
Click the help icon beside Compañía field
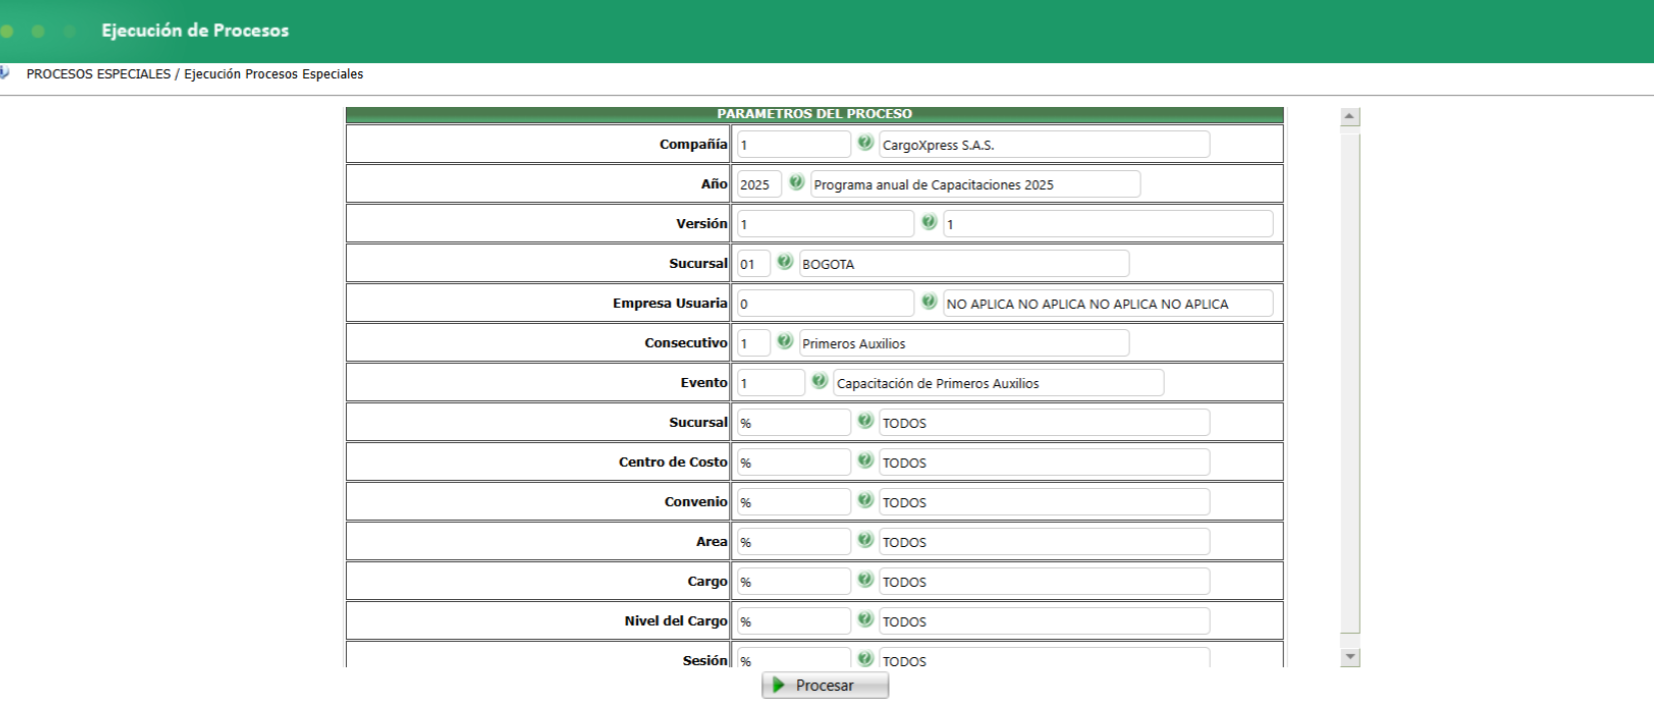tap(865, 143)
